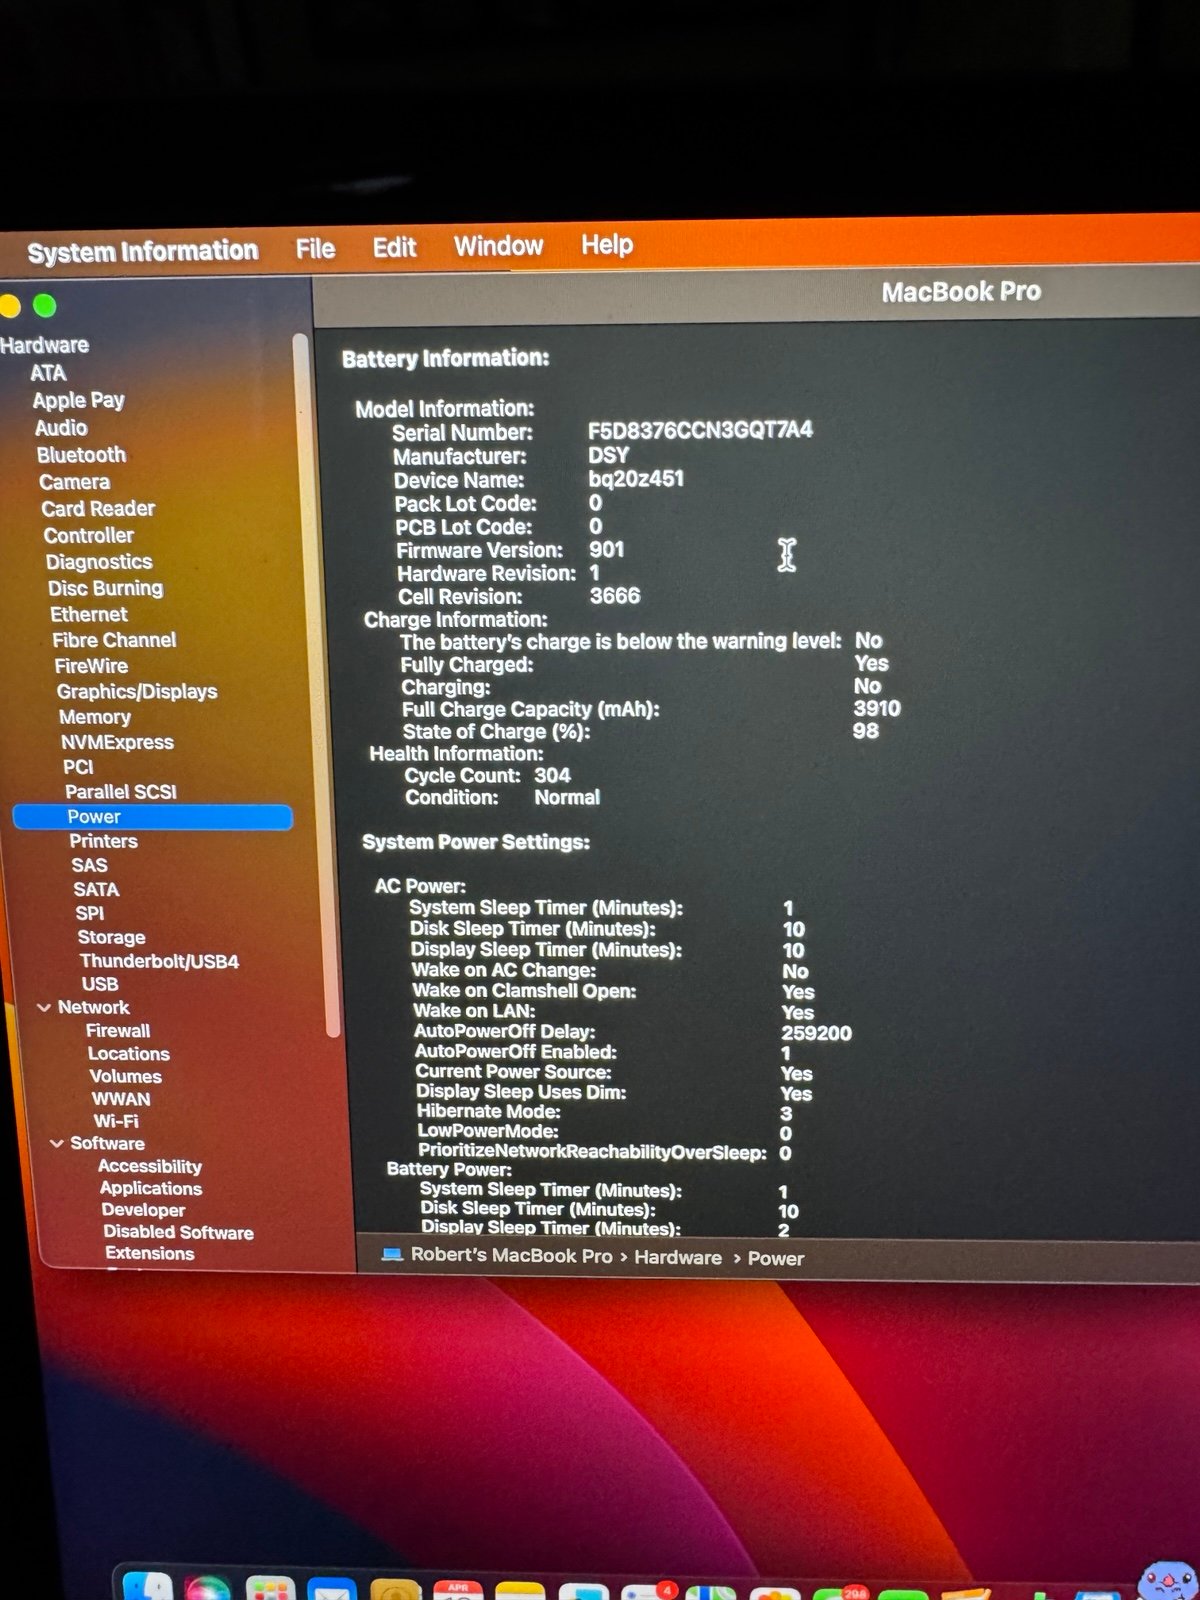Viewport: 1200px width, 1600px height.
Task: Select Card Reader in the sidebar
Action: tap(98, 509)
